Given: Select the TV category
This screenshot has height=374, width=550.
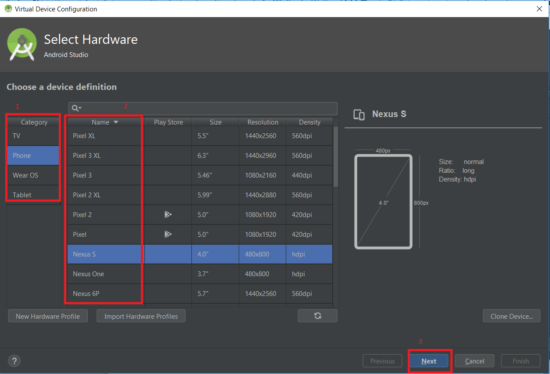Looking at the screenshot, I should pos(33,136).
